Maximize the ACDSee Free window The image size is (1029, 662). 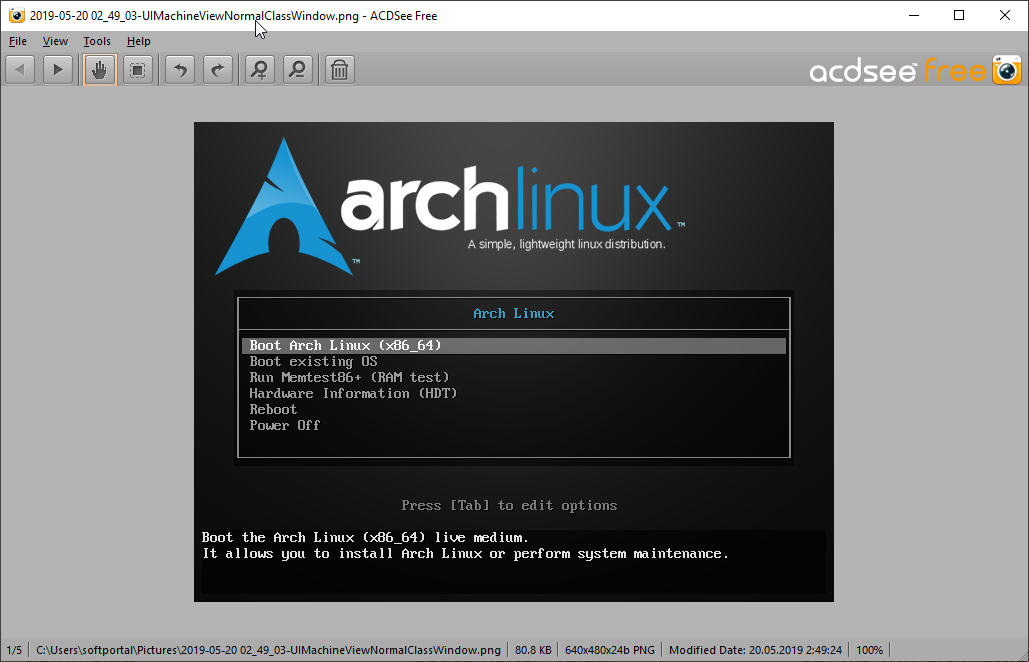(x=959, y=15)
